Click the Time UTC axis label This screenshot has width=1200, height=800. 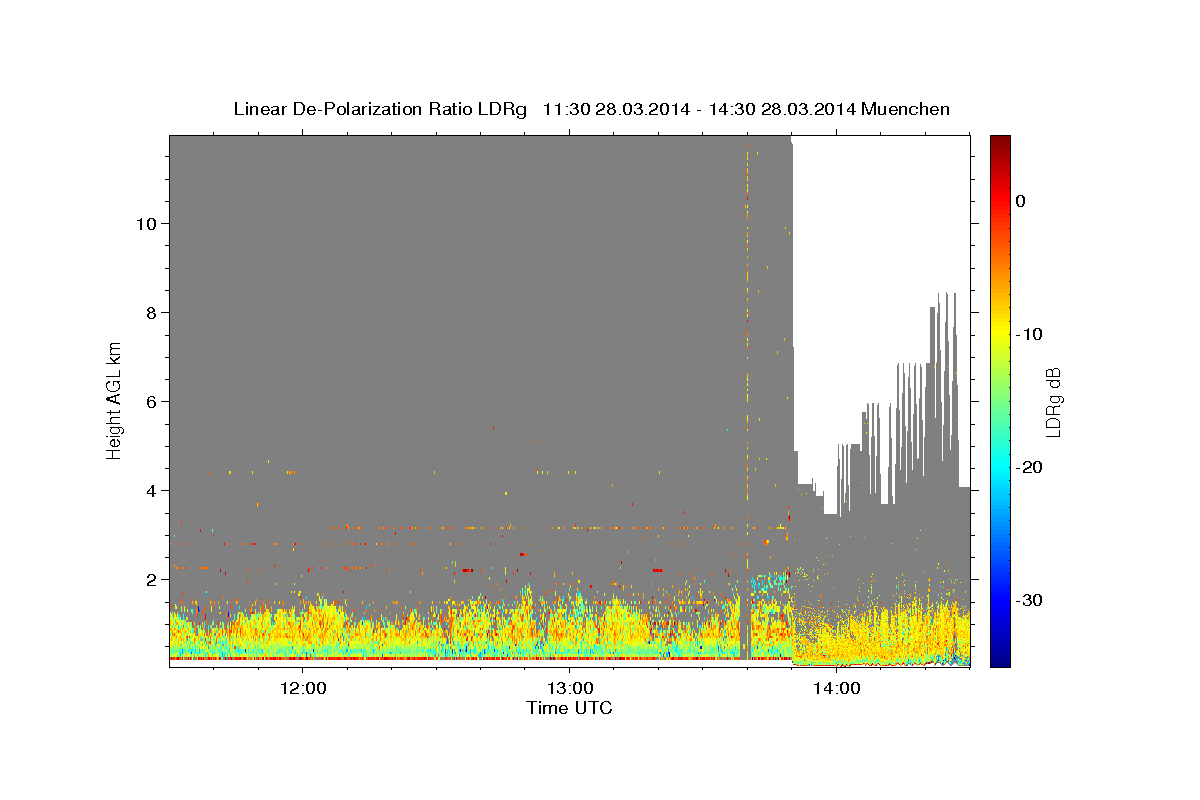point(569,708)
